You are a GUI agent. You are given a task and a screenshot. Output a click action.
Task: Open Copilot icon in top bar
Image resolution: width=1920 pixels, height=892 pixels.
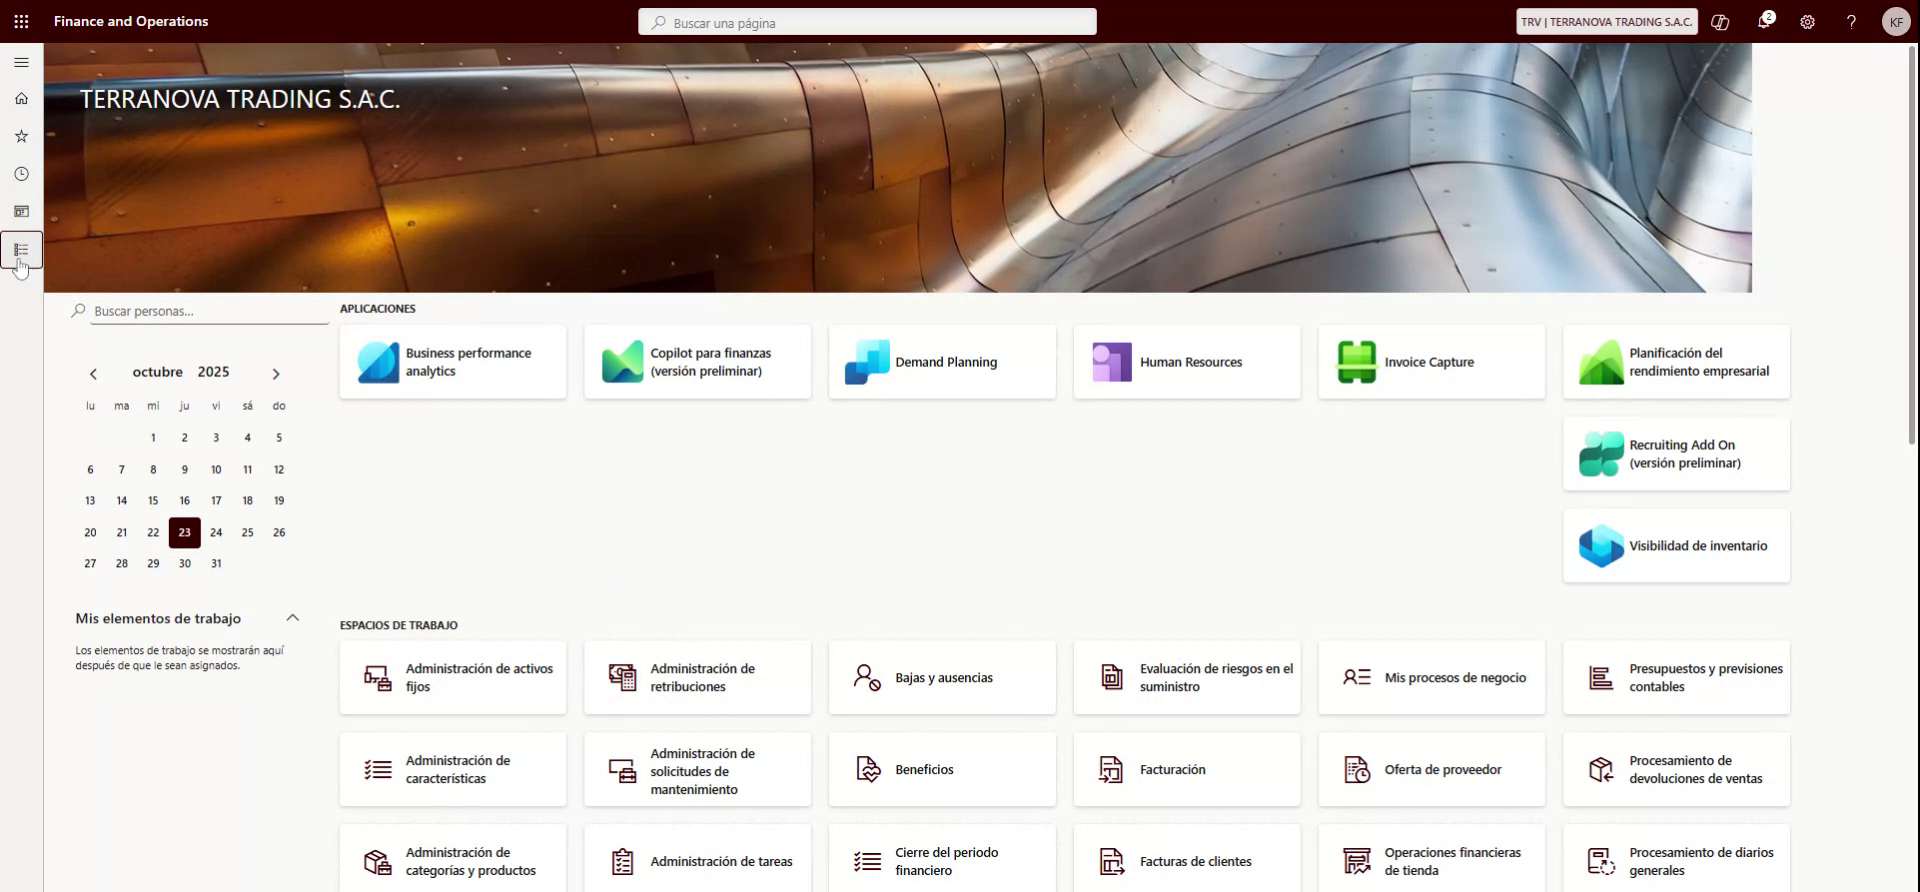tap(1720, 22)
